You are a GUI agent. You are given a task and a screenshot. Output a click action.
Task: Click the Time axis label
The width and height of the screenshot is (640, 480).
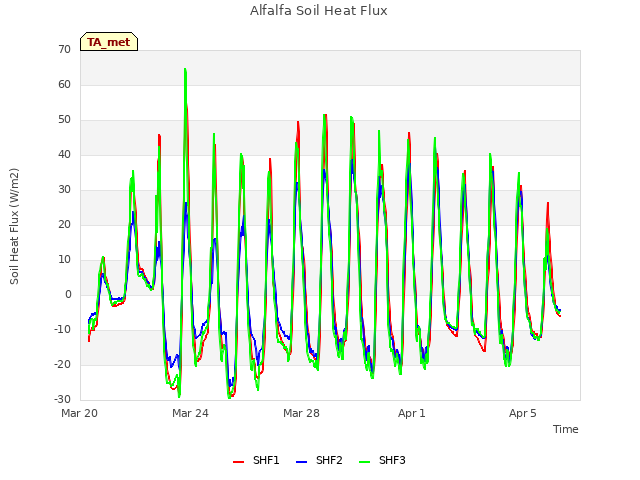(x=566, y=429)
